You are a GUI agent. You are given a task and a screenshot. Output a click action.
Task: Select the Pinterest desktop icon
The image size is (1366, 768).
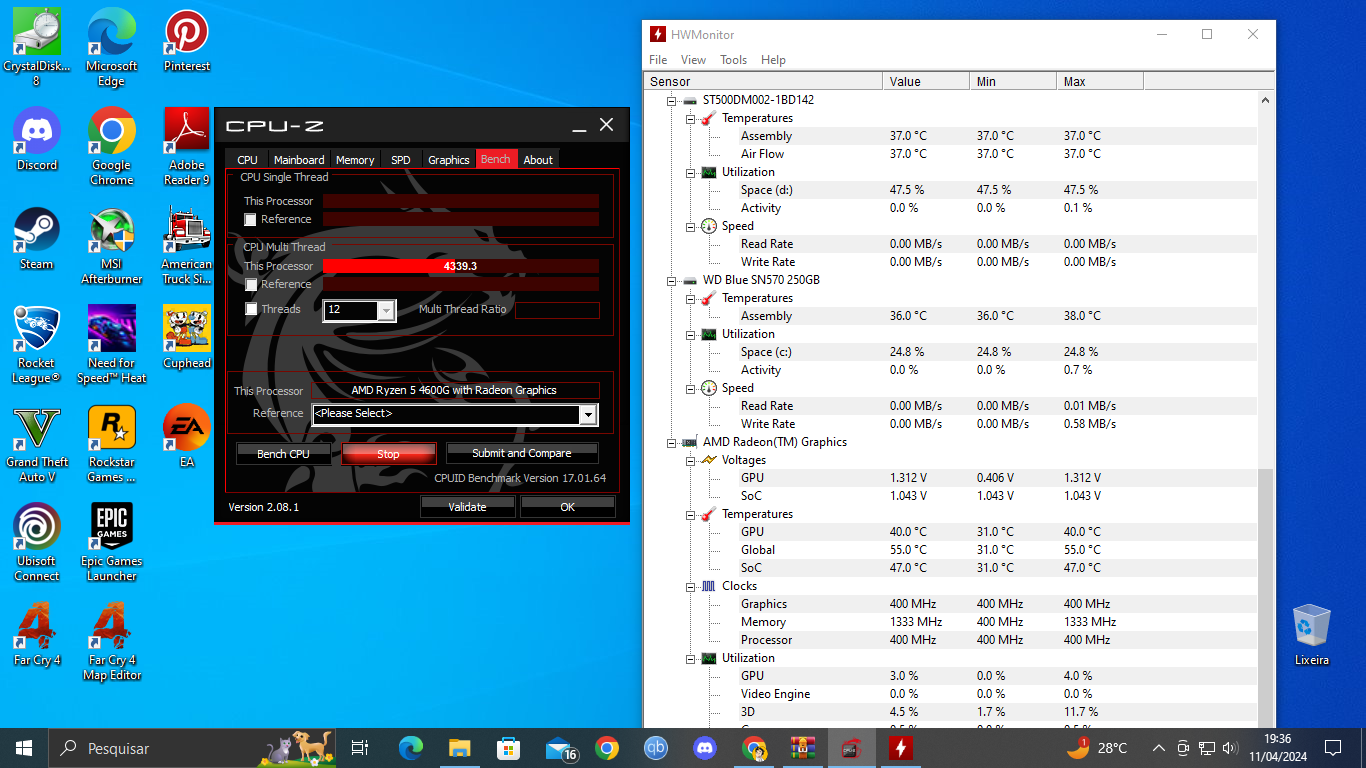click(x=187, y=42)
